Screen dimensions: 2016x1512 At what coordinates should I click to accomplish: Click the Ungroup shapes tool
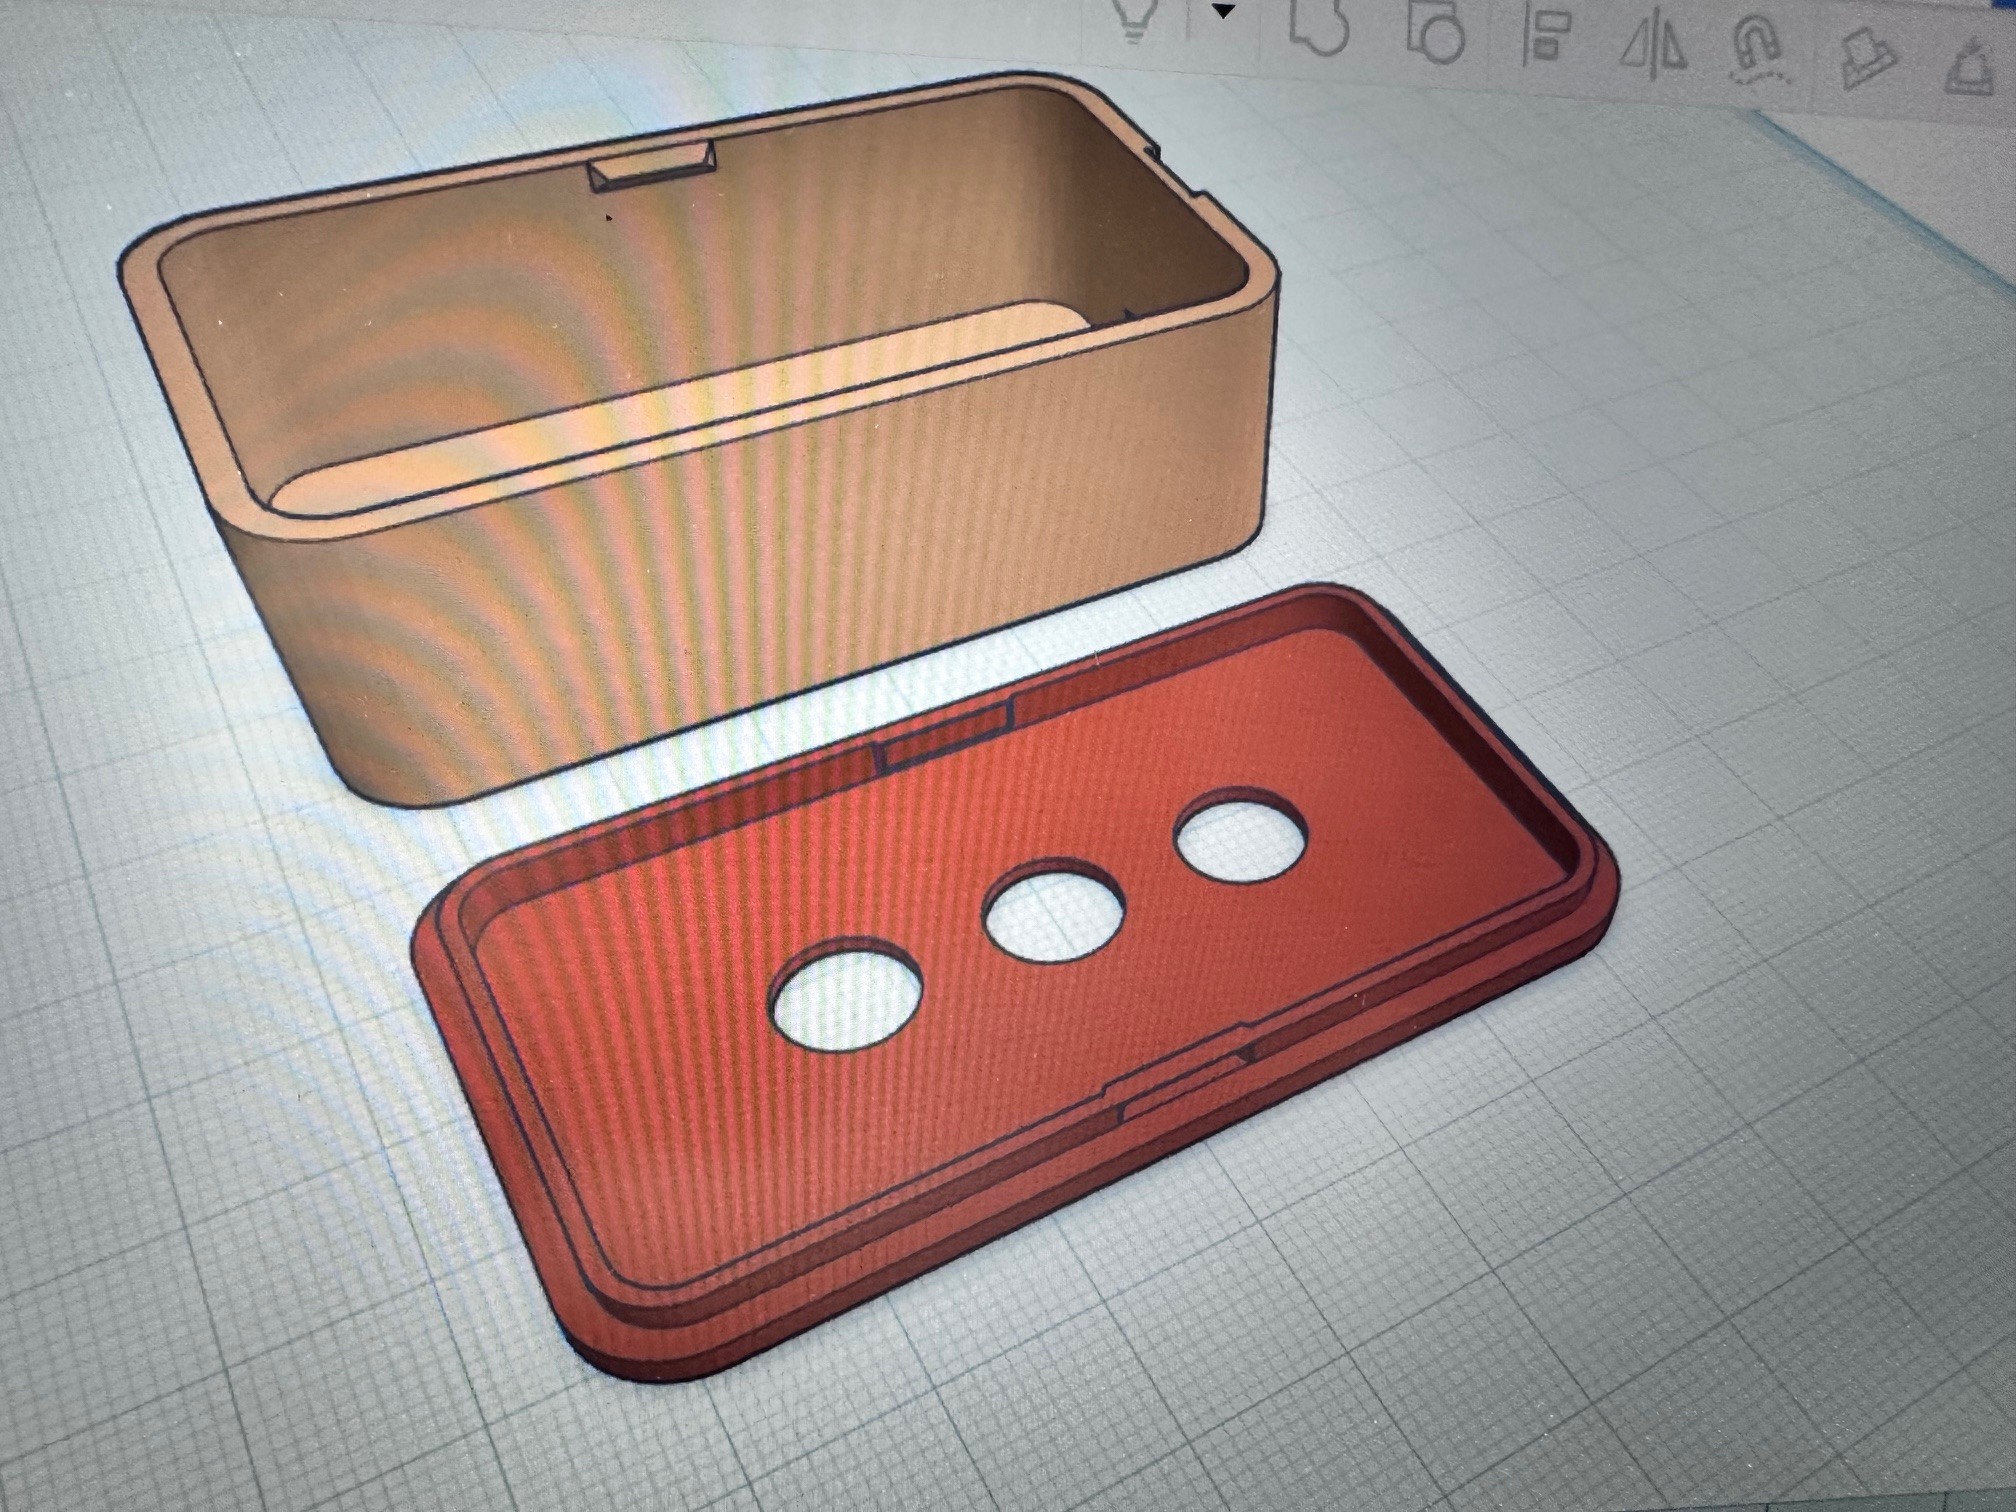coord(1436,33)
